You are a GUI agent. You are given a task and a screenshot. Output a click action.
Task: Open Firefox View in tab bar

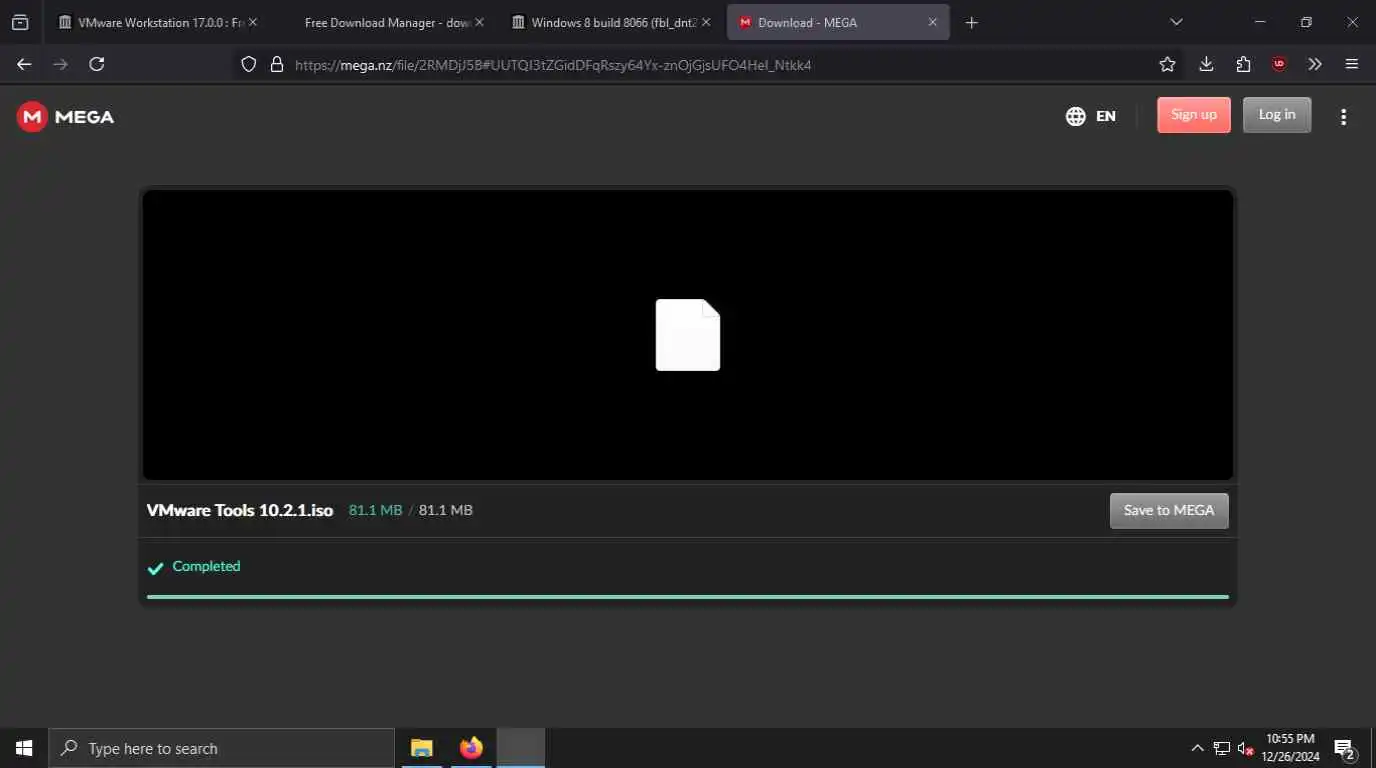click(20, 22)
